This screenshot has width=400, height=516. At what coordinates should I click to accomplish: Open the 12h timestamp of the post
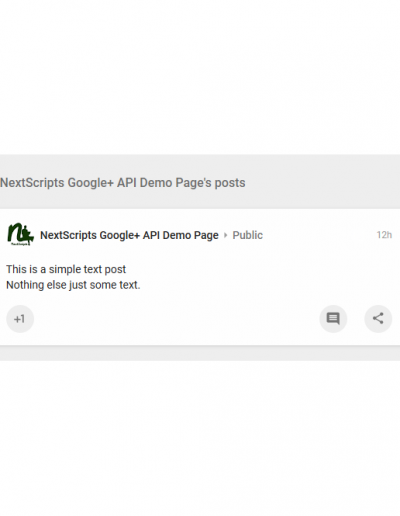pyautogui.click(x=384, y=235)
